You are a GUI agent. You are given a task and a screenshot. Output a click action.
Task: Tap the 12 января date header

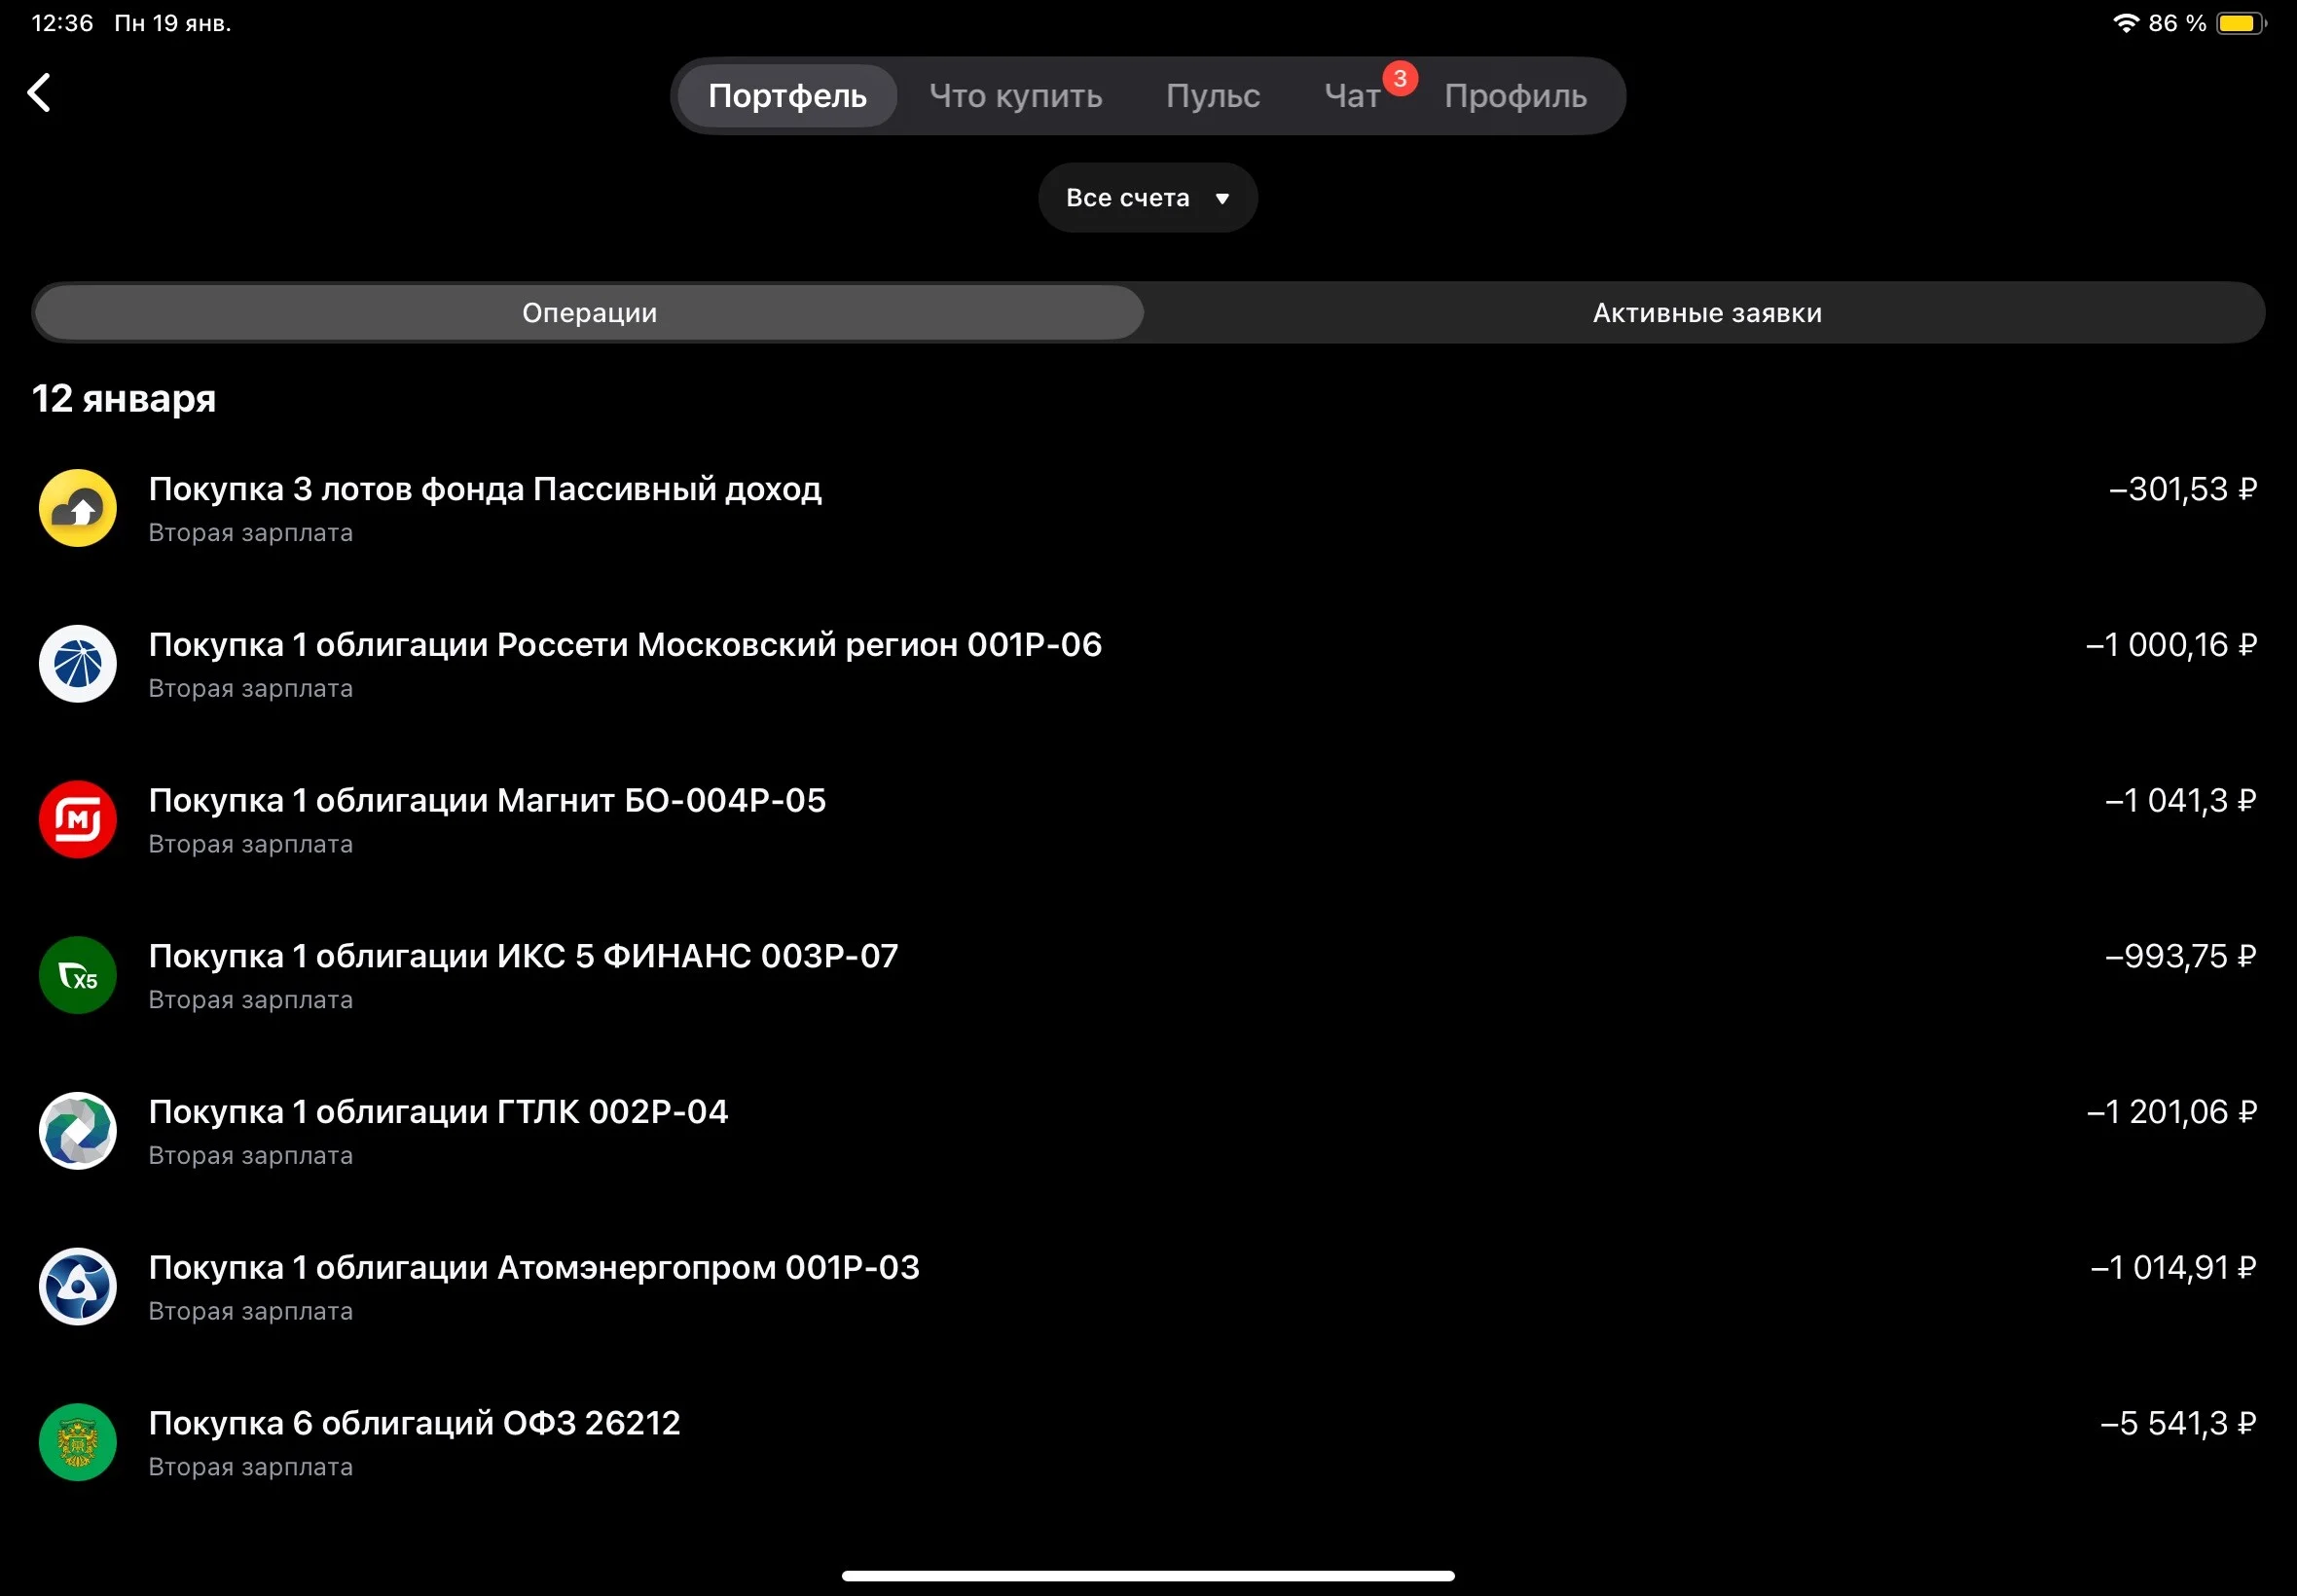tap(124, 398)
